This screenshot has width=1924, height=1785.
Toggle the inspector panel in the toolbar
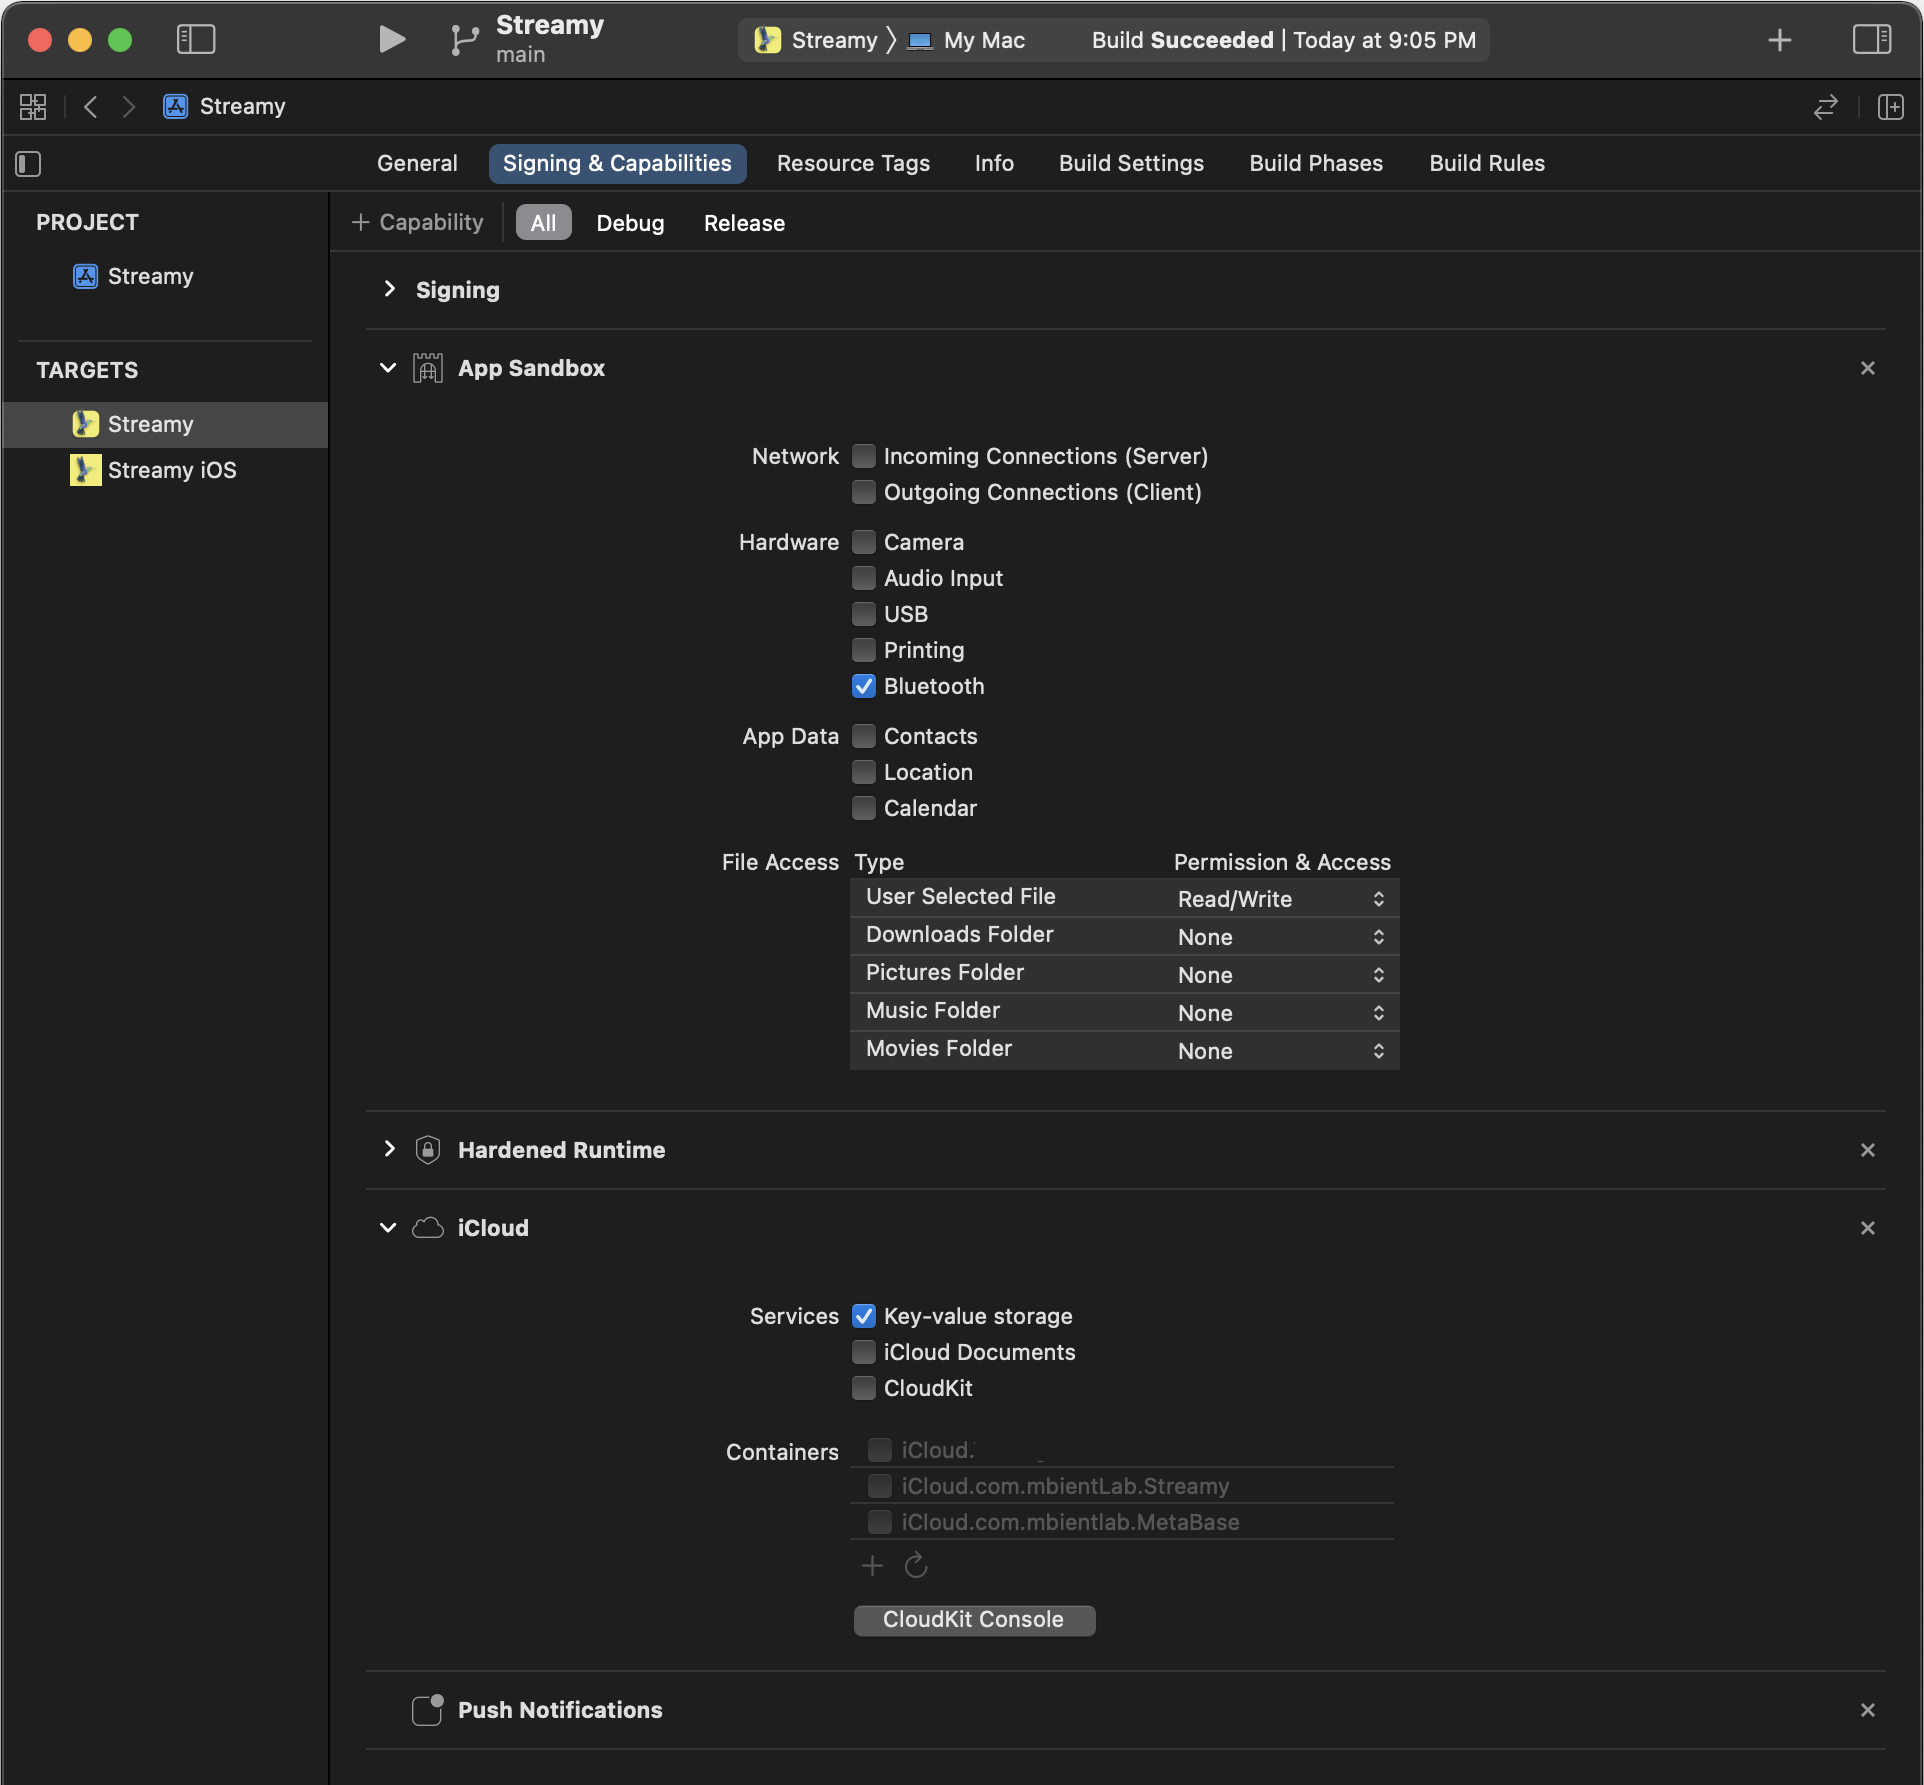[1871, 39]
